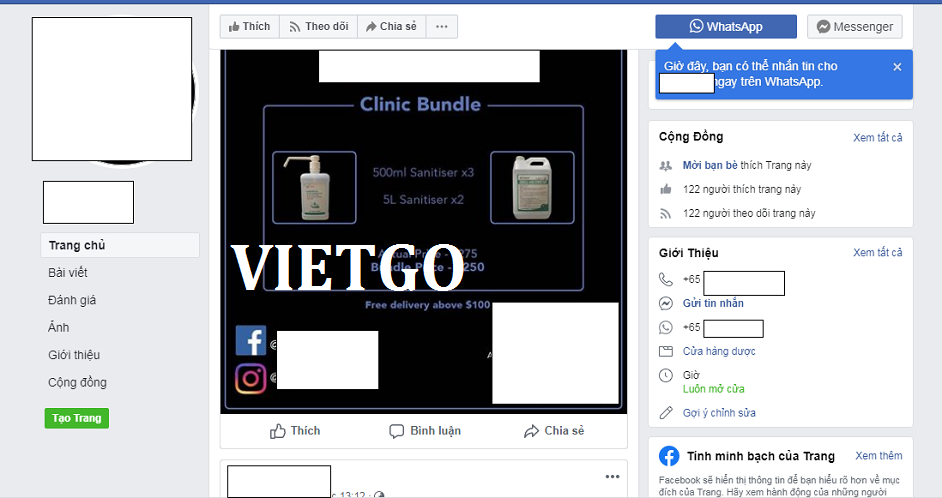
Task: Click the Cộng Đồng section heading
Action: pyautogui.click(x=691, y=137)
